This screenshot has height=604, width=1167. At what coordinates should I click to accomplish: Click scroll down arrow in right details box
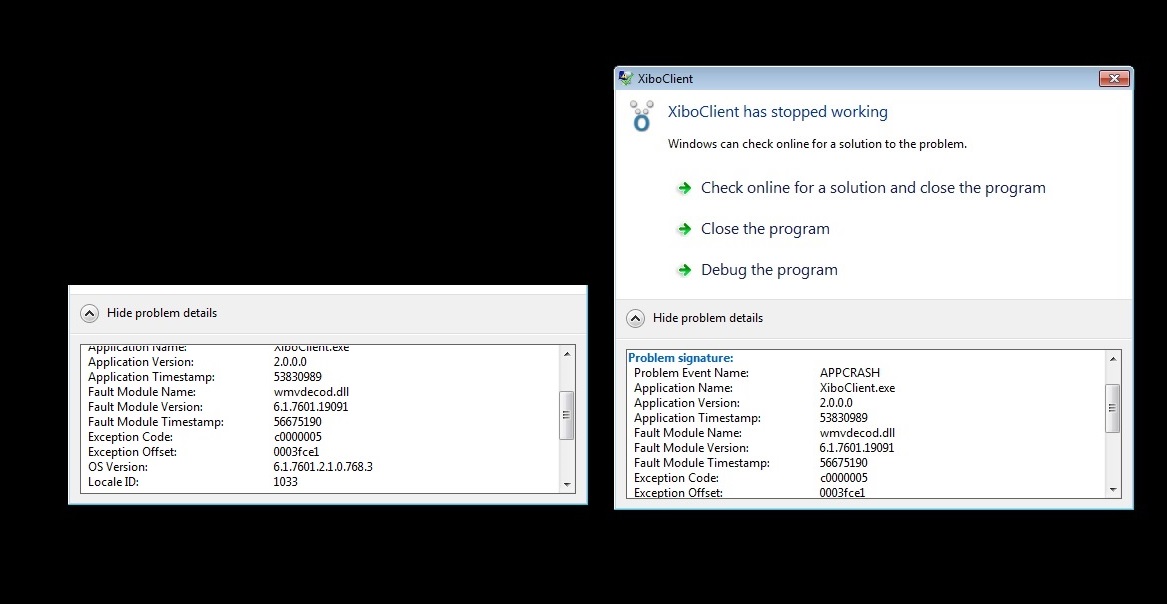1113,489
